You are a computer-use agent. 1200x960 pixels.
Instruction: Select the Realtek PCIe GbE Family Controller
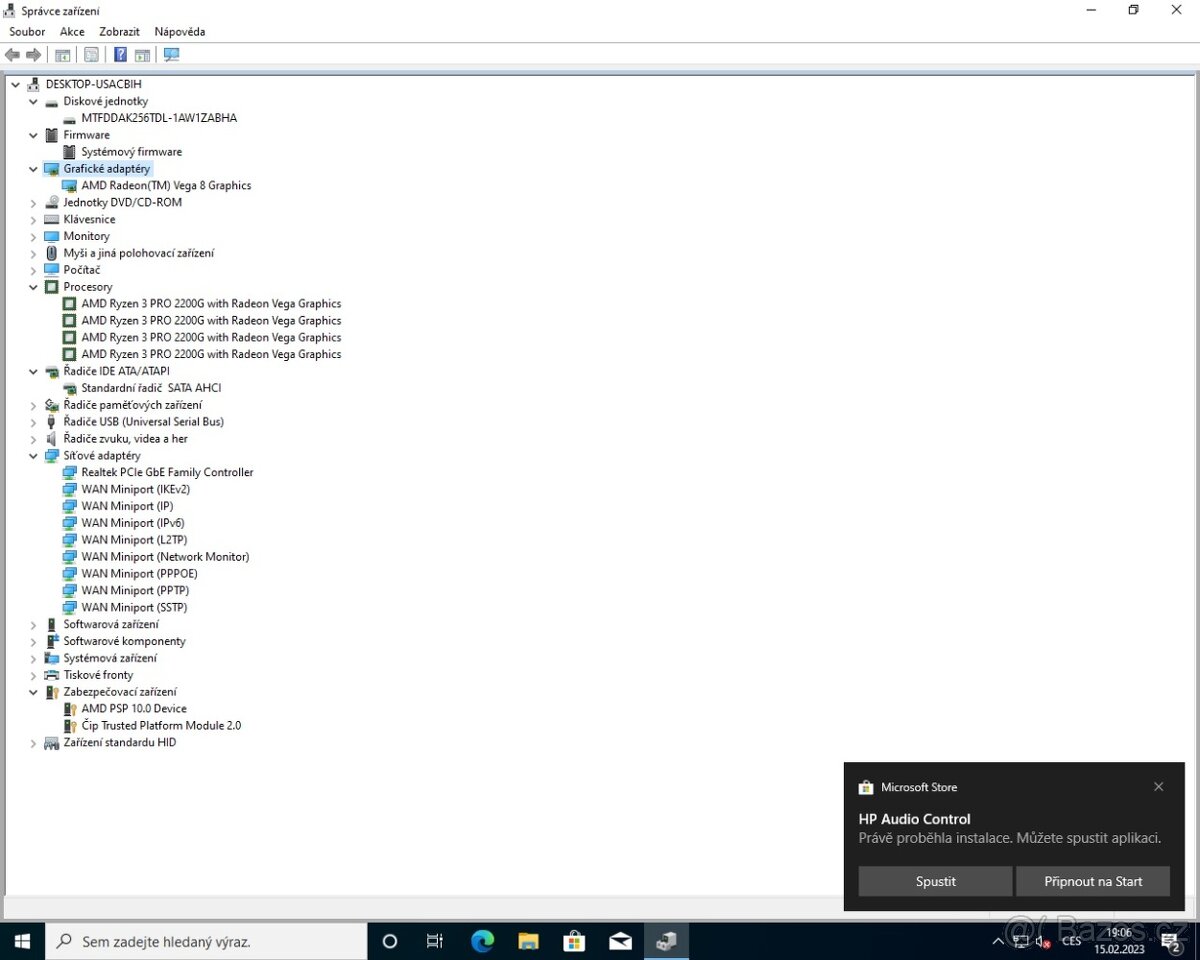(165, 472)
